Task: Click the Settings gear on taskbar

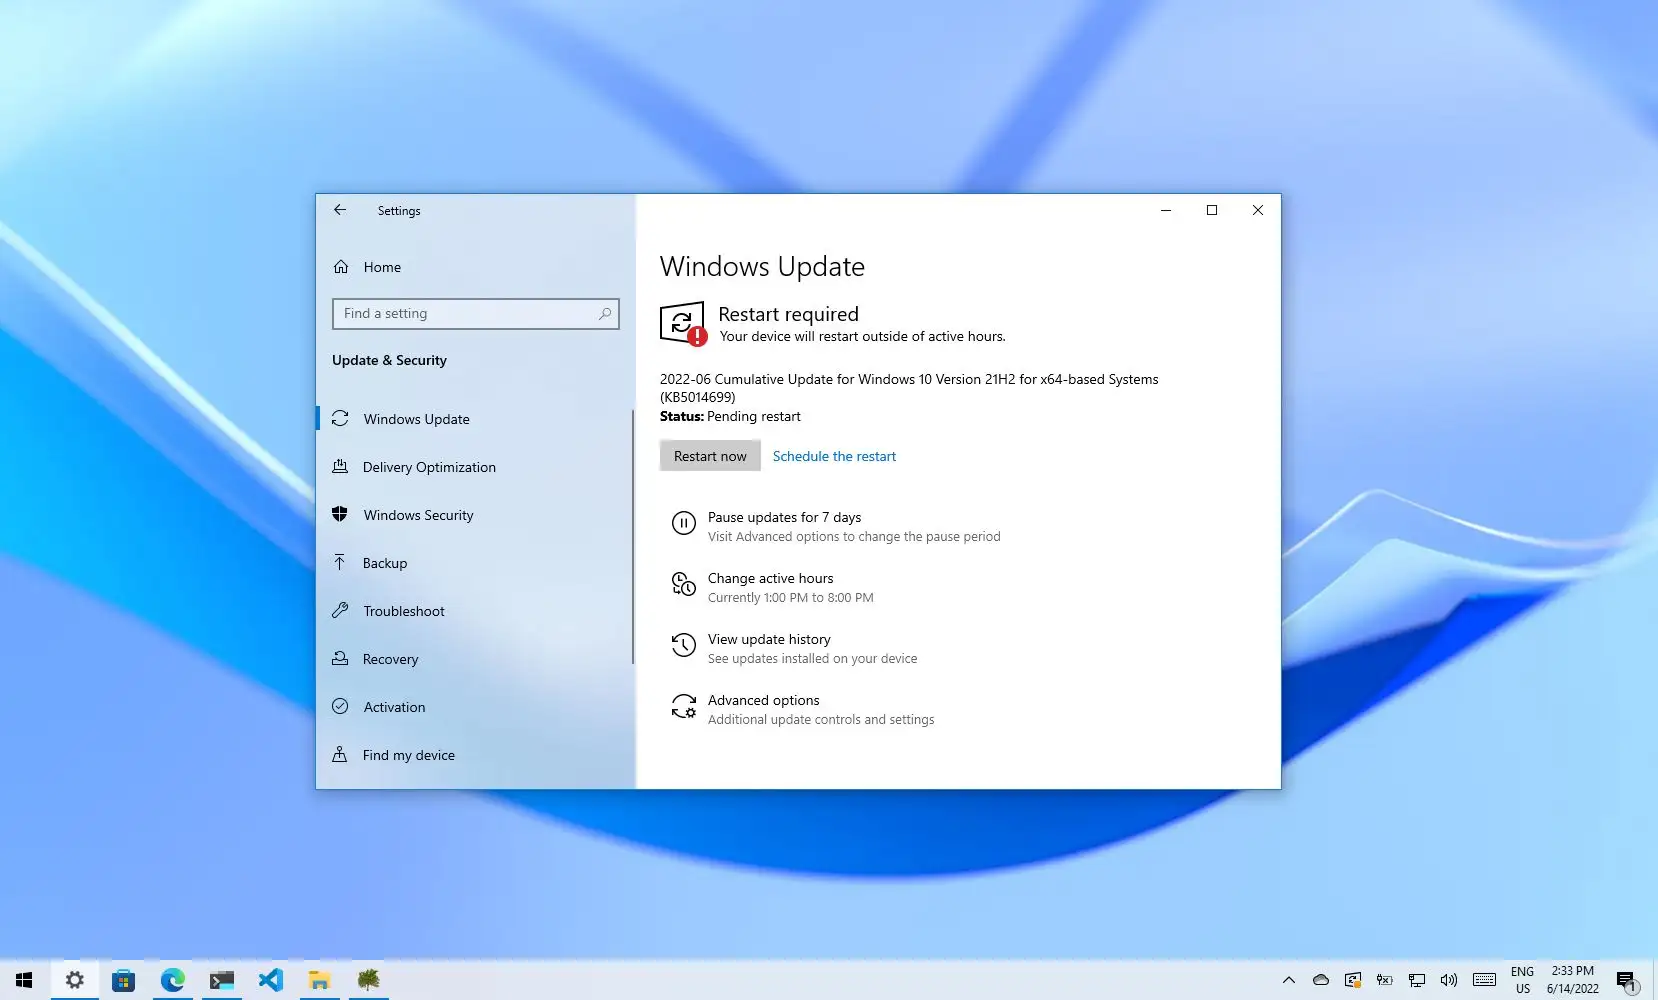Action: point(74,980)
